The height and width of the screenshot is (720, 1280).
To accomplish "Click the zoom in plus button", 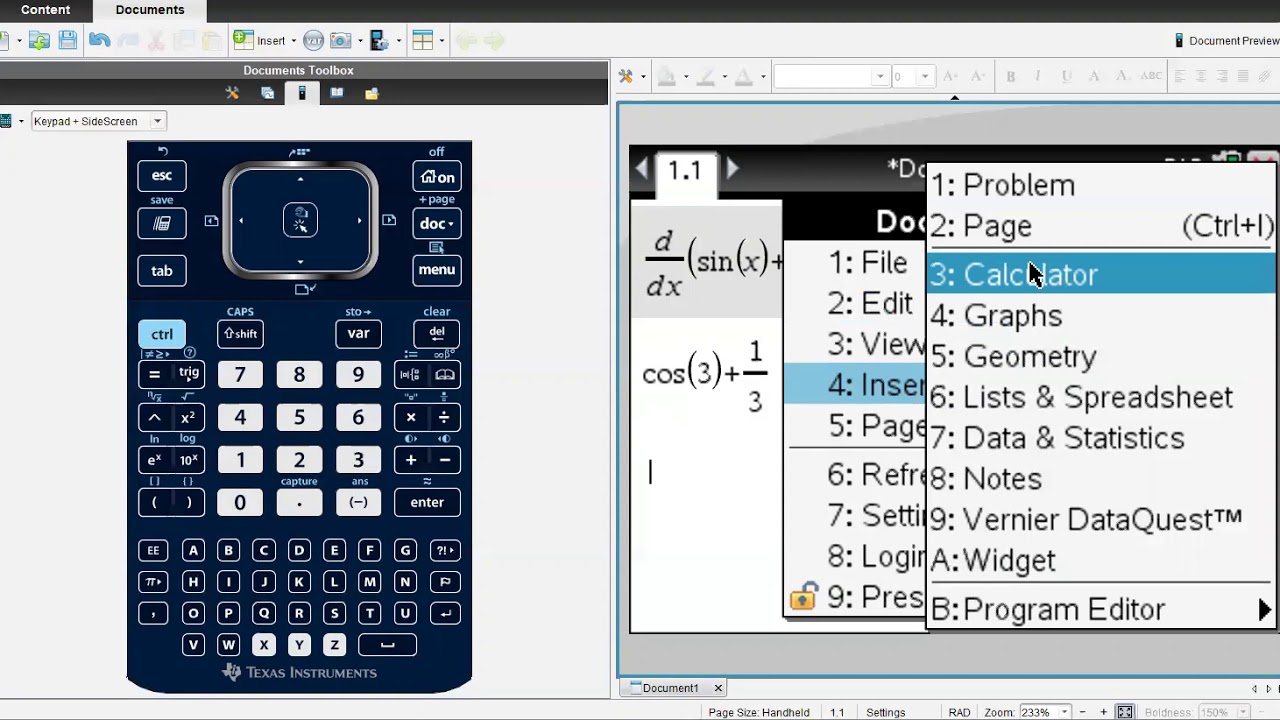I will (x=1103, y=712).
